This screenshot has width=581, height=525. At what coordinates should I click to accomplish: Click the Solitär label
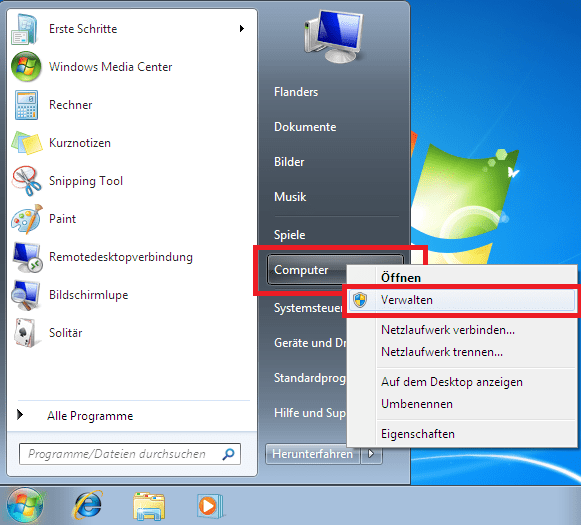pyautogui.click(x=65, y=333)
